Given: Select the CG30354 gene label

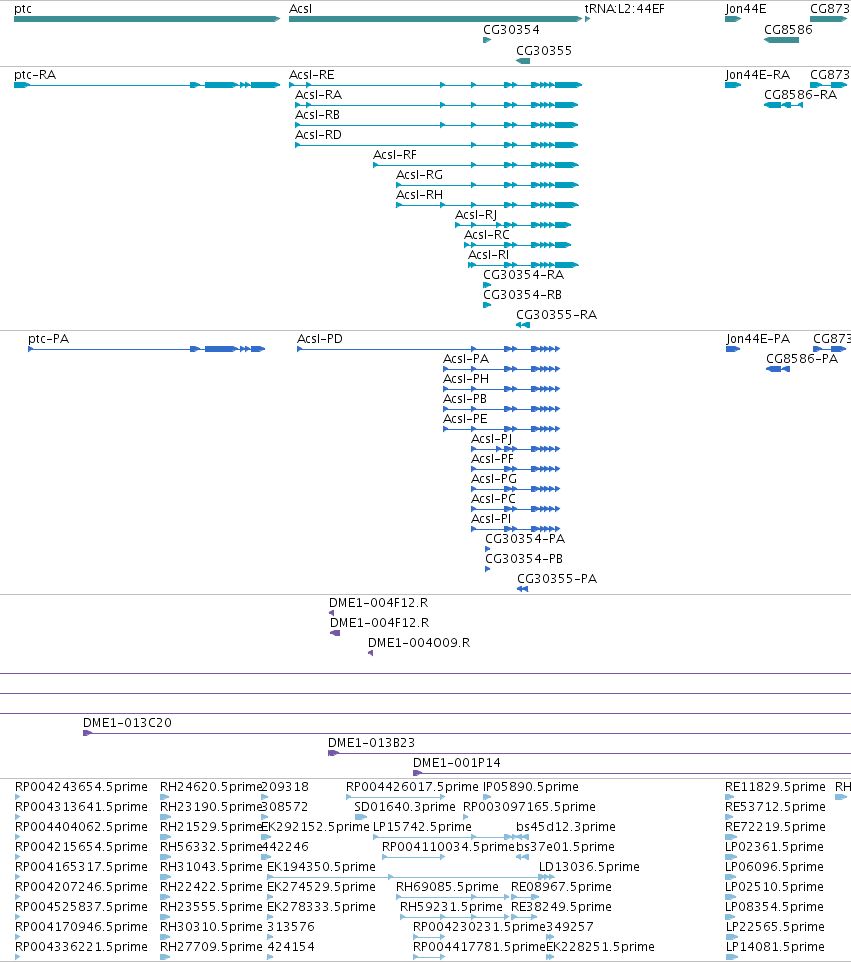Looking at the screenshot, I should click(512, 30).
